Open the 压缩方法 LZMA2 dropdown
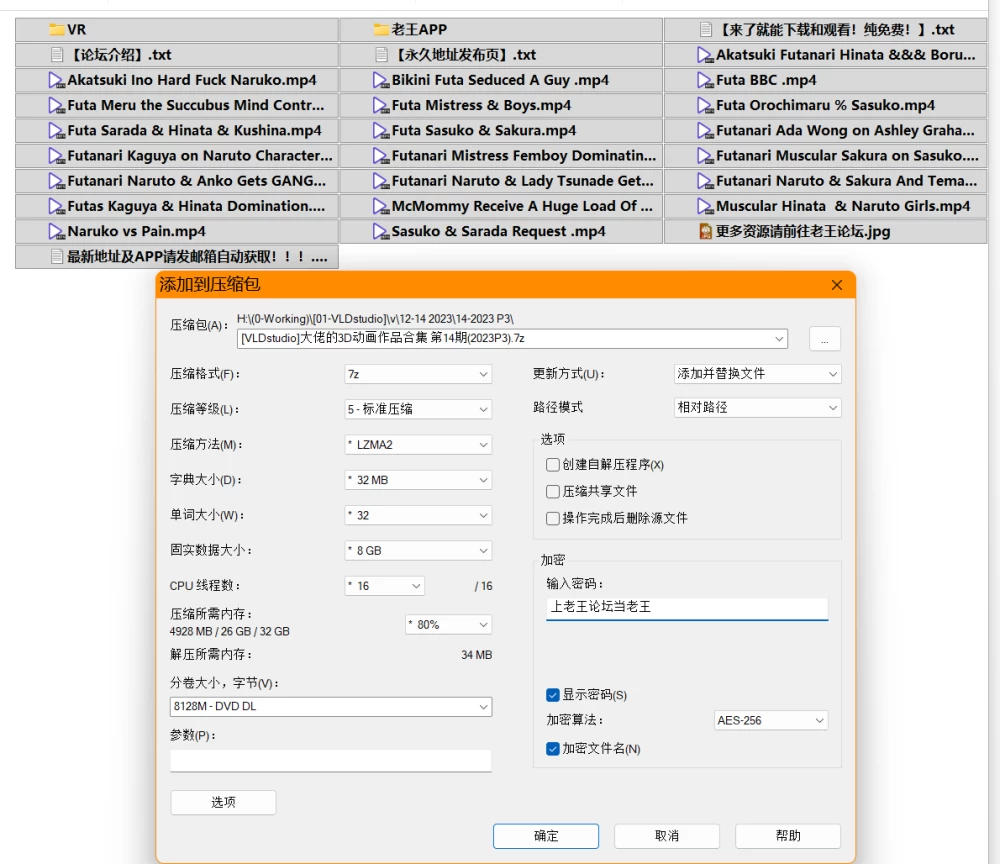 coord(418,444)
